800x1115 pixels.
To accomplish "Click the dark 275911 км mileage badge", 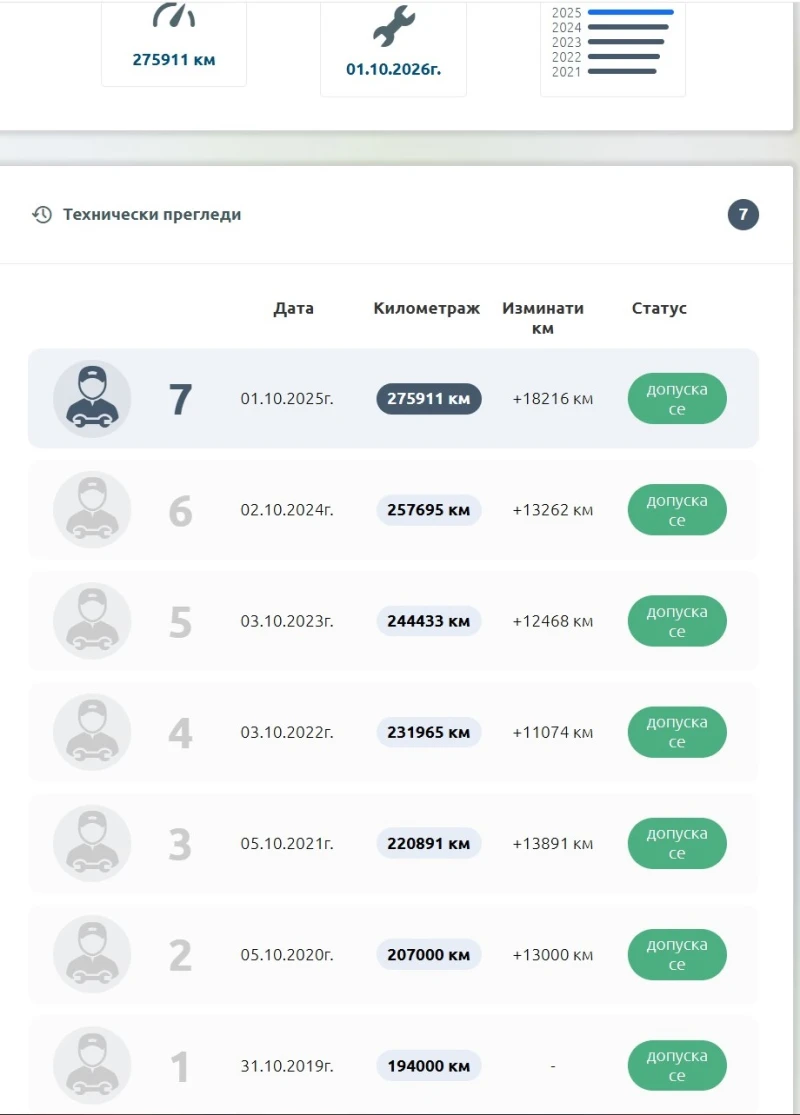I will [x=428, y=398].
